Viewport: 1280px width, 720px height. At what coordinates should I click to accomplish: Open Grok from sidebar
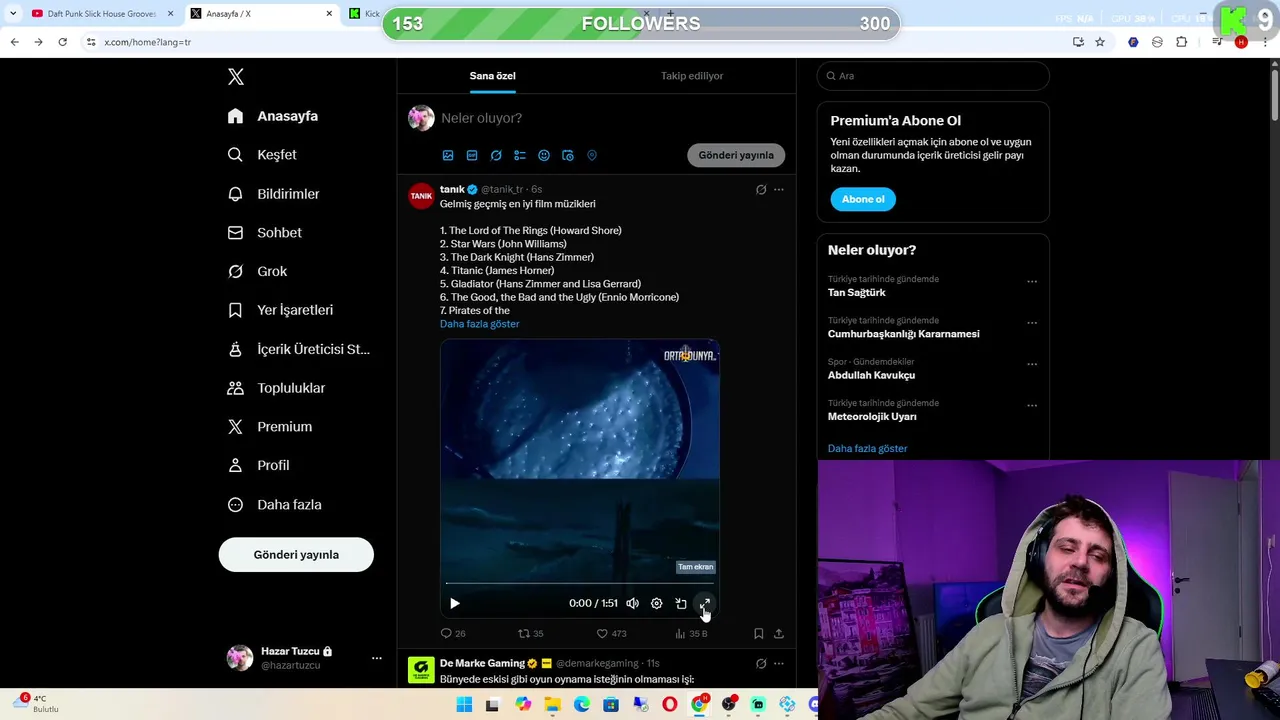pos(257,271)
